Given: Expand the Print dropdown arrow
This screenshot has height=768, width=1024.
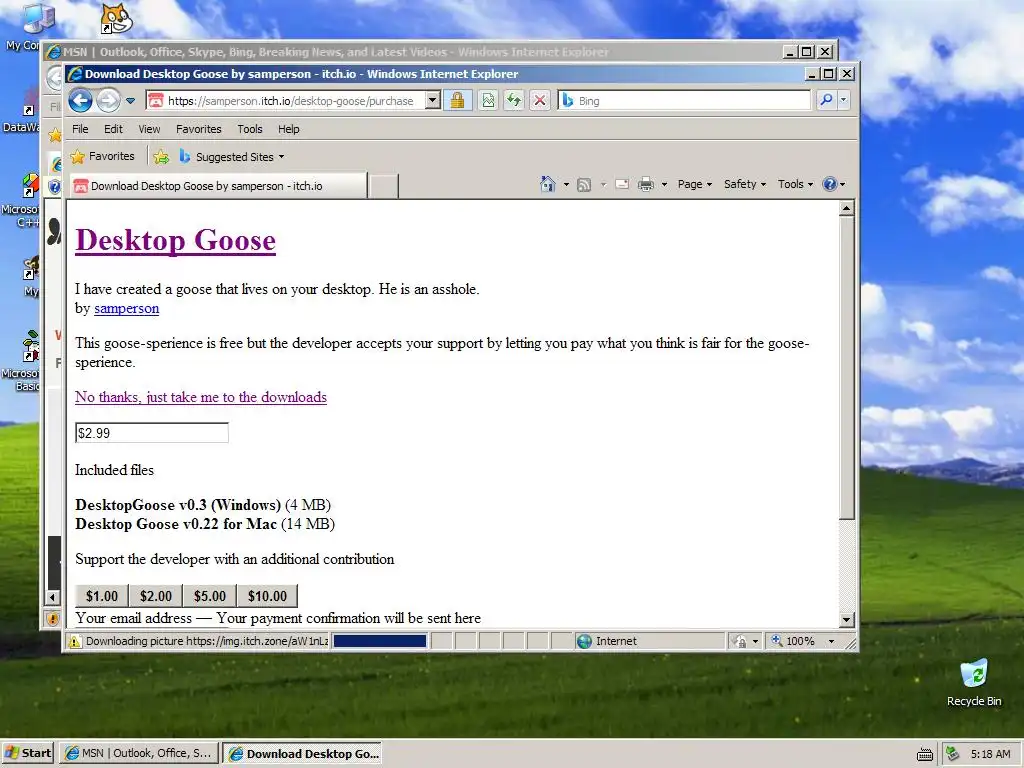Looking at the screenshot, I should [x=664, y=185].
